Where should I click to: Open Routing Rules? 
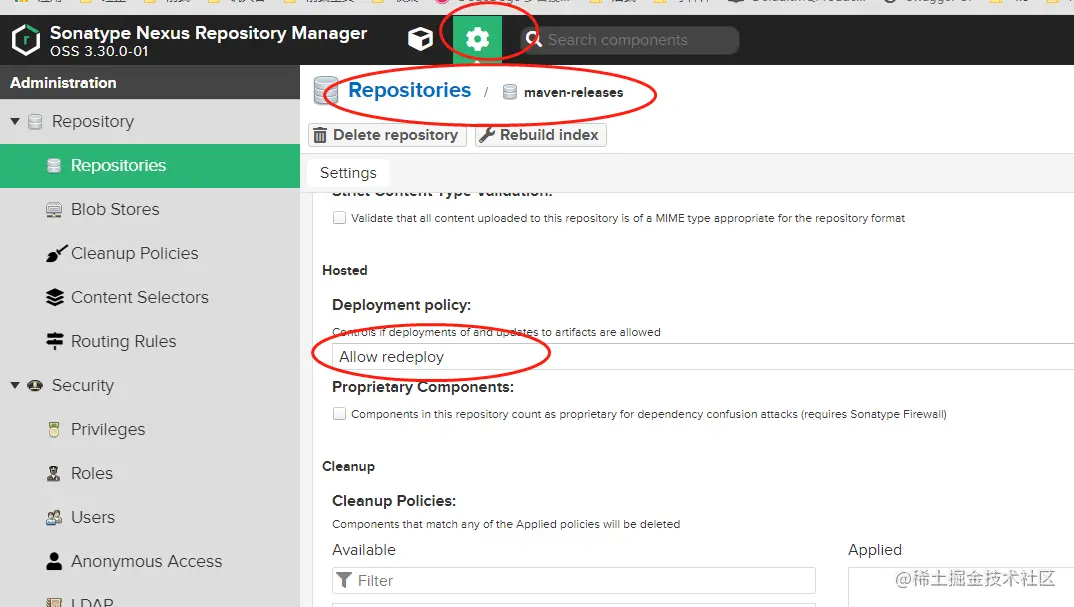coord(123,341)
